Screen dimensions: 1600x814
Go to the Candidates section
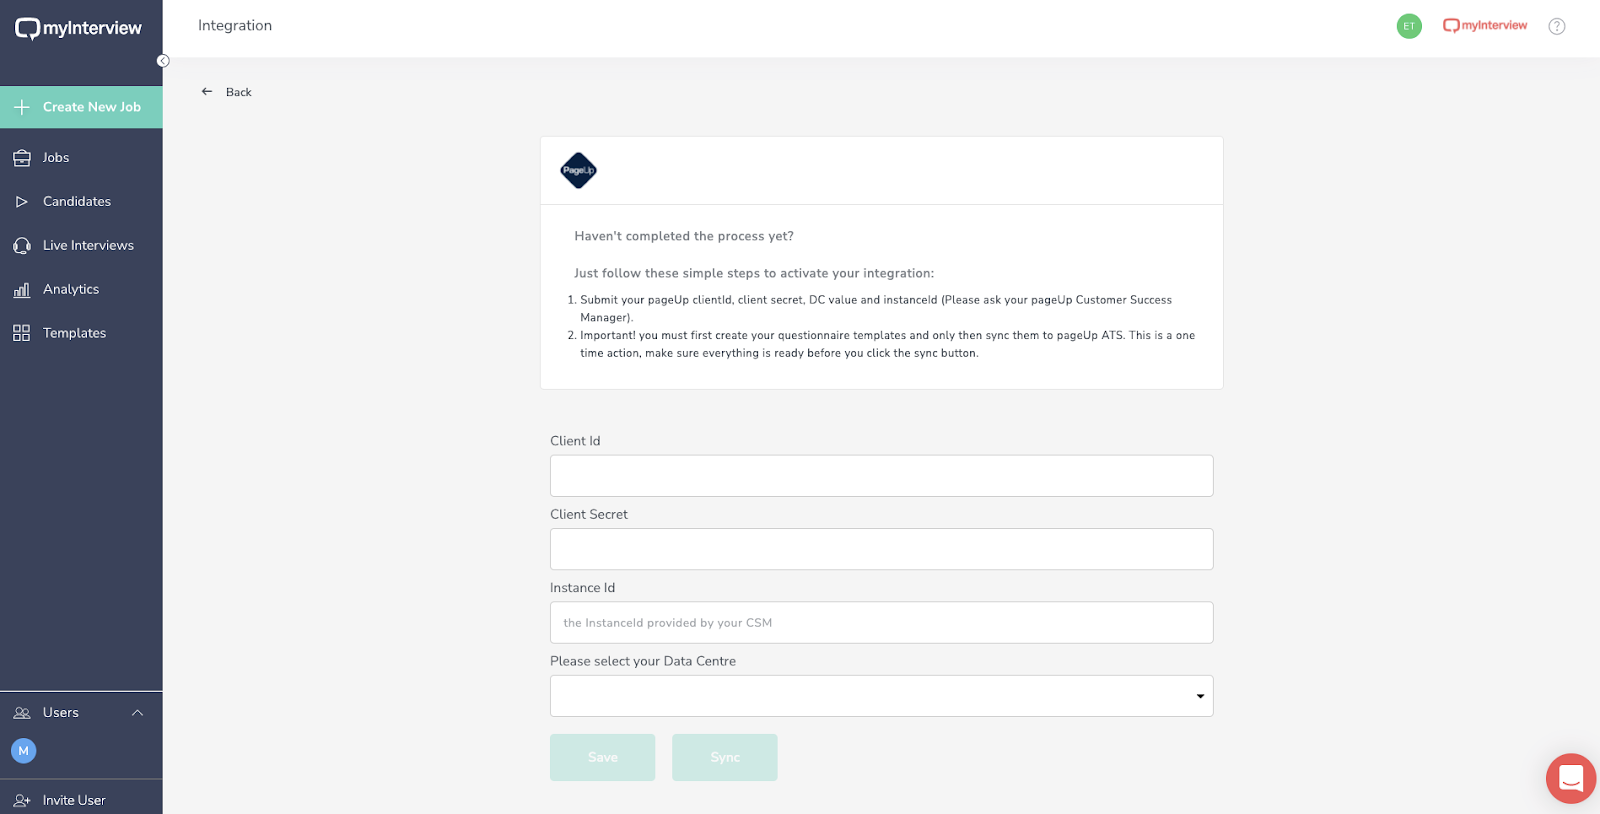click(76, 202)
